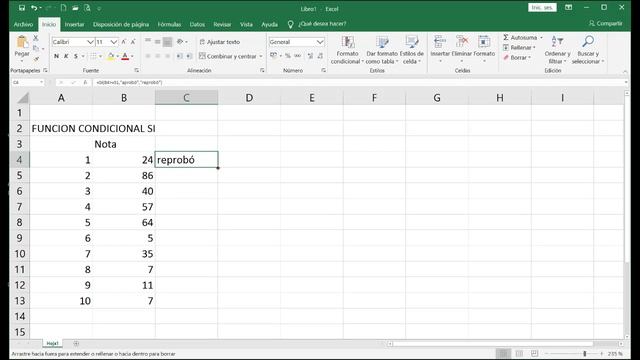Toggle bold formatting (N)
640x360 pixels.
(56, 56)
